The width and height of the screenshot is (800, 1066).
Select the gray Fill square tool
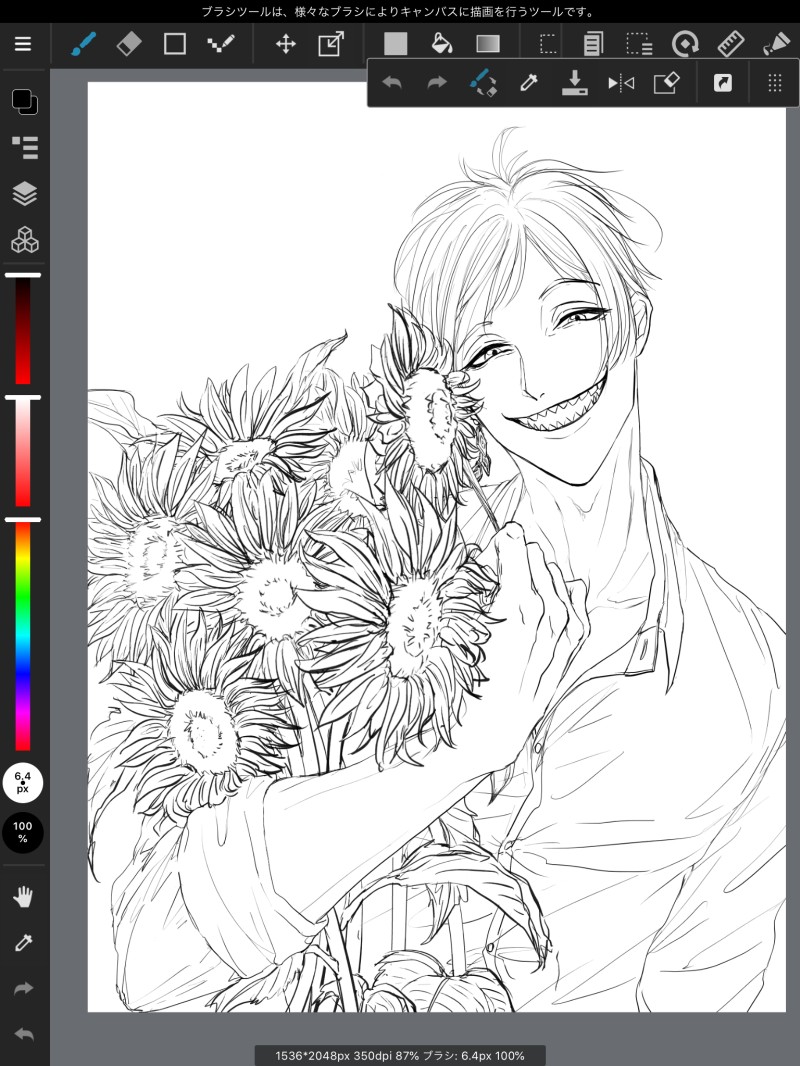point(396,44)
